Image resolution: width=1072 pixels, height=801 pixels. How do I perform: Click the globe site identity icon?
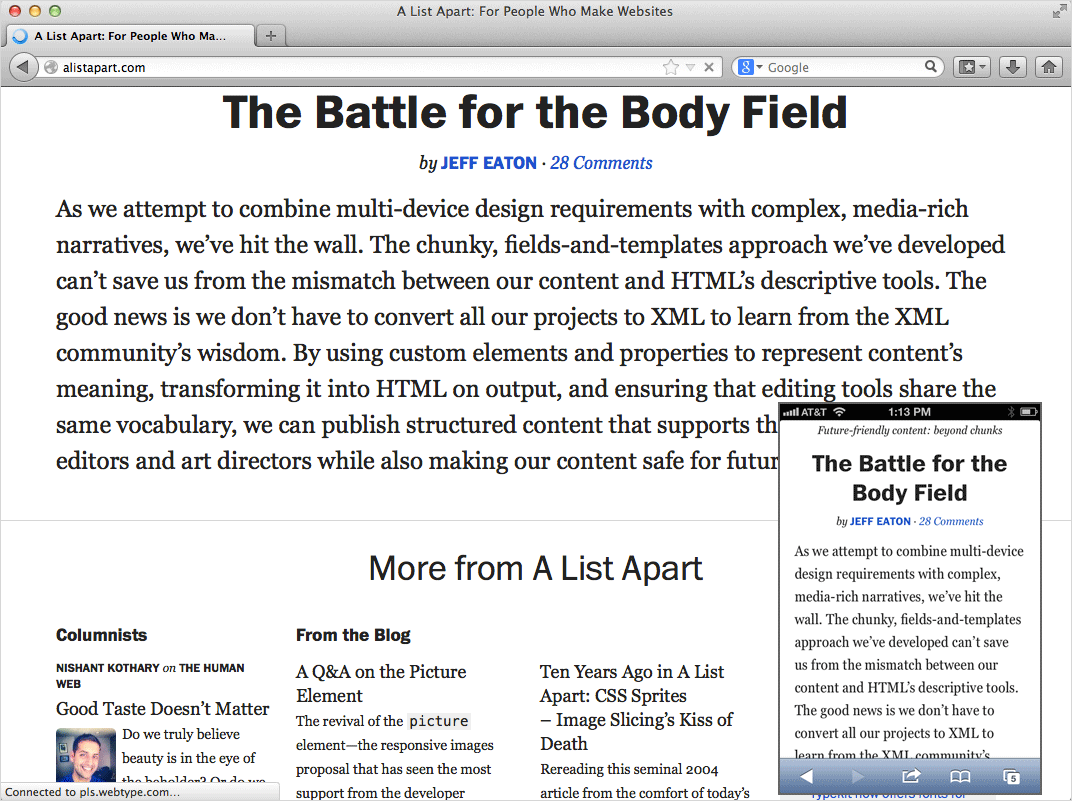51,67
